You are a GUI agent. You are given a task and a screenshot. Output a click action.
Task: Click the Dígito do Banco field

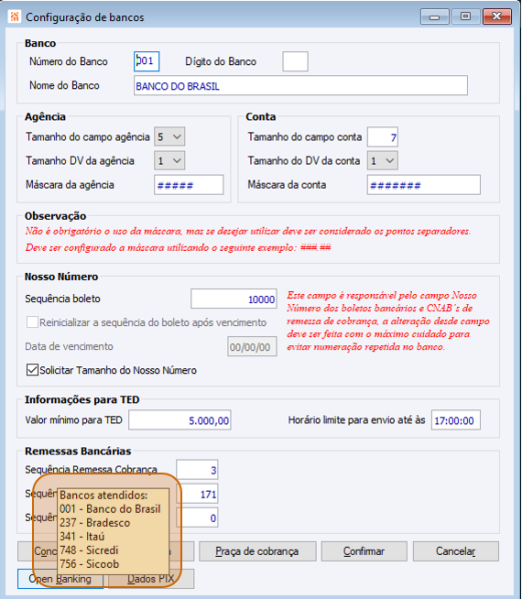pyautogui.click(x=295, y=62)
